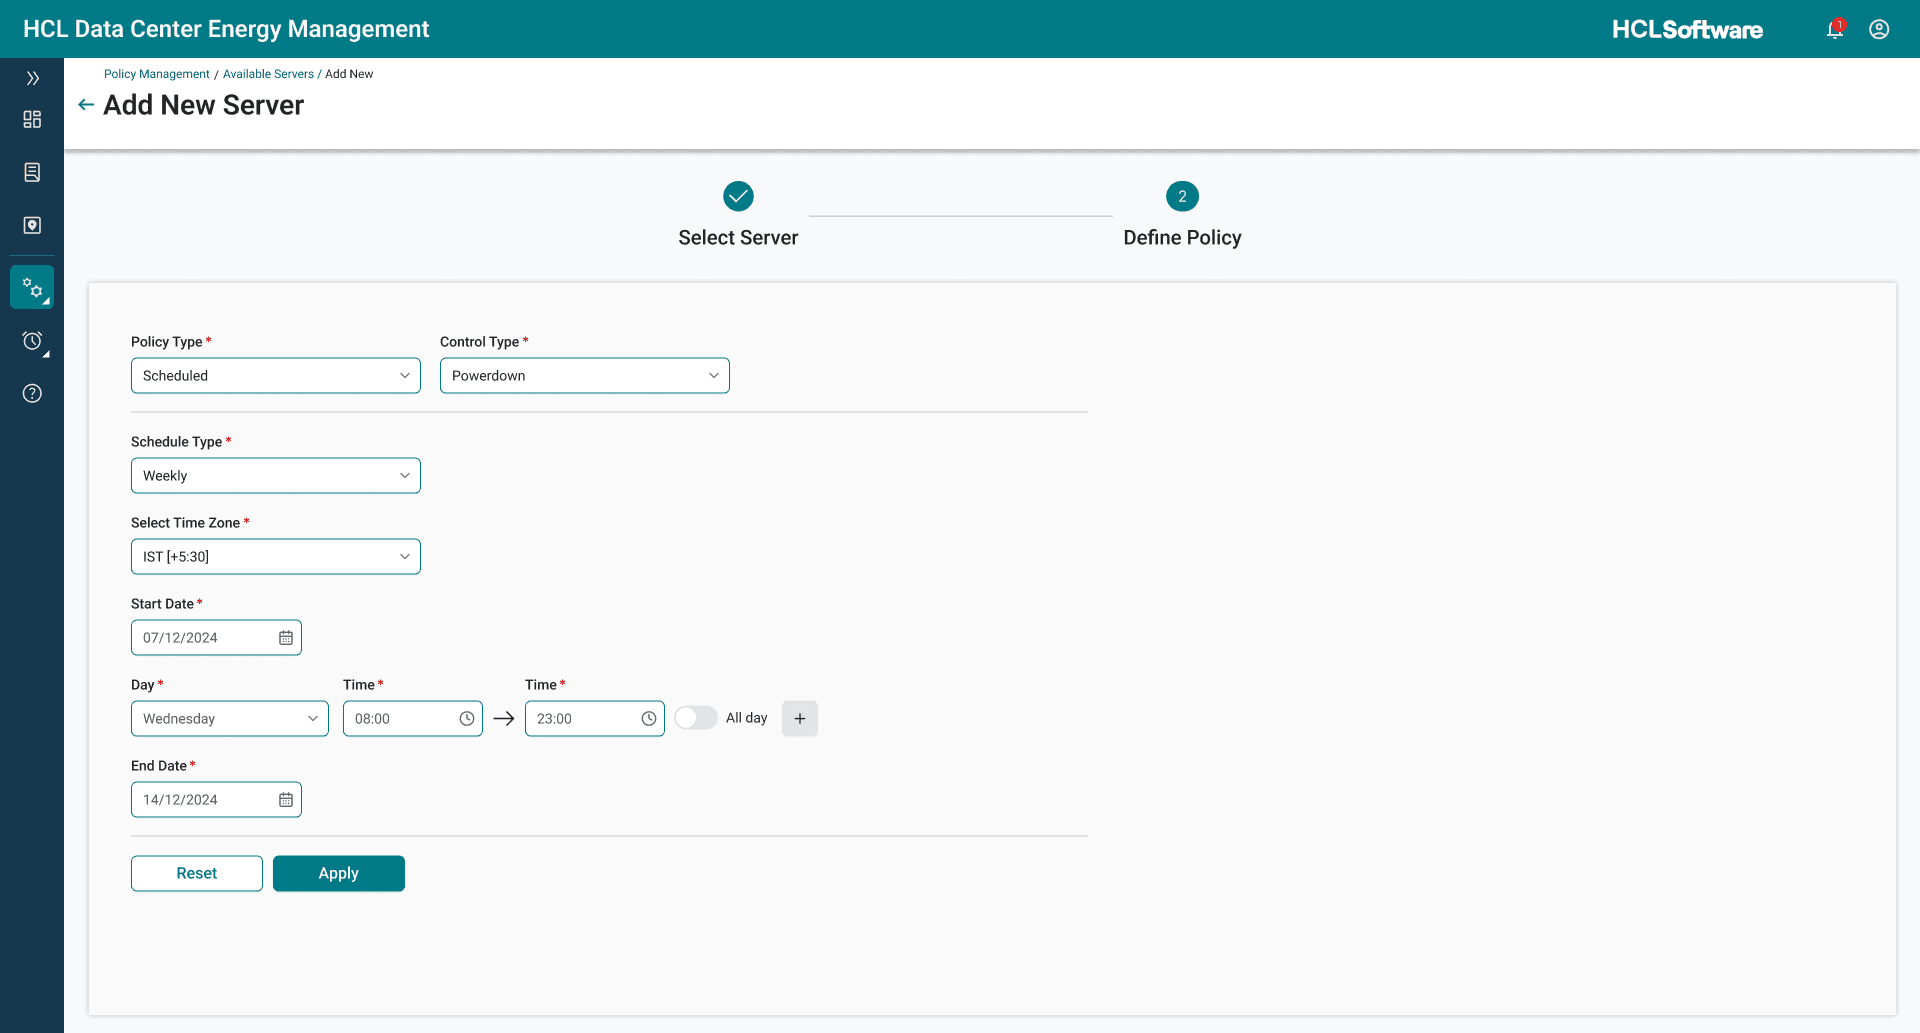Open calendar picker for Start Date

click(286, 638)
